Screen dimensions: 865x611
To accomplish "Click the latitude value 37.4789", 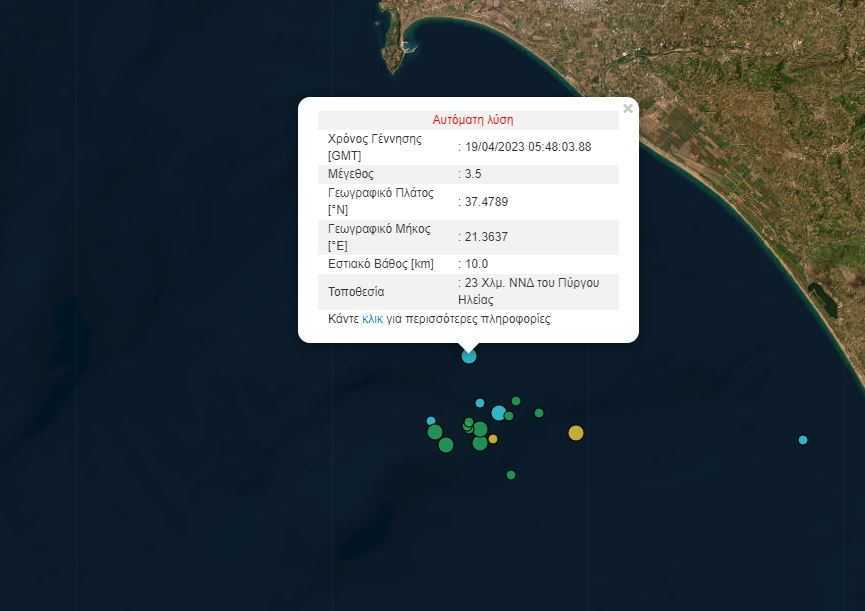I will click(x=486, y=202).
